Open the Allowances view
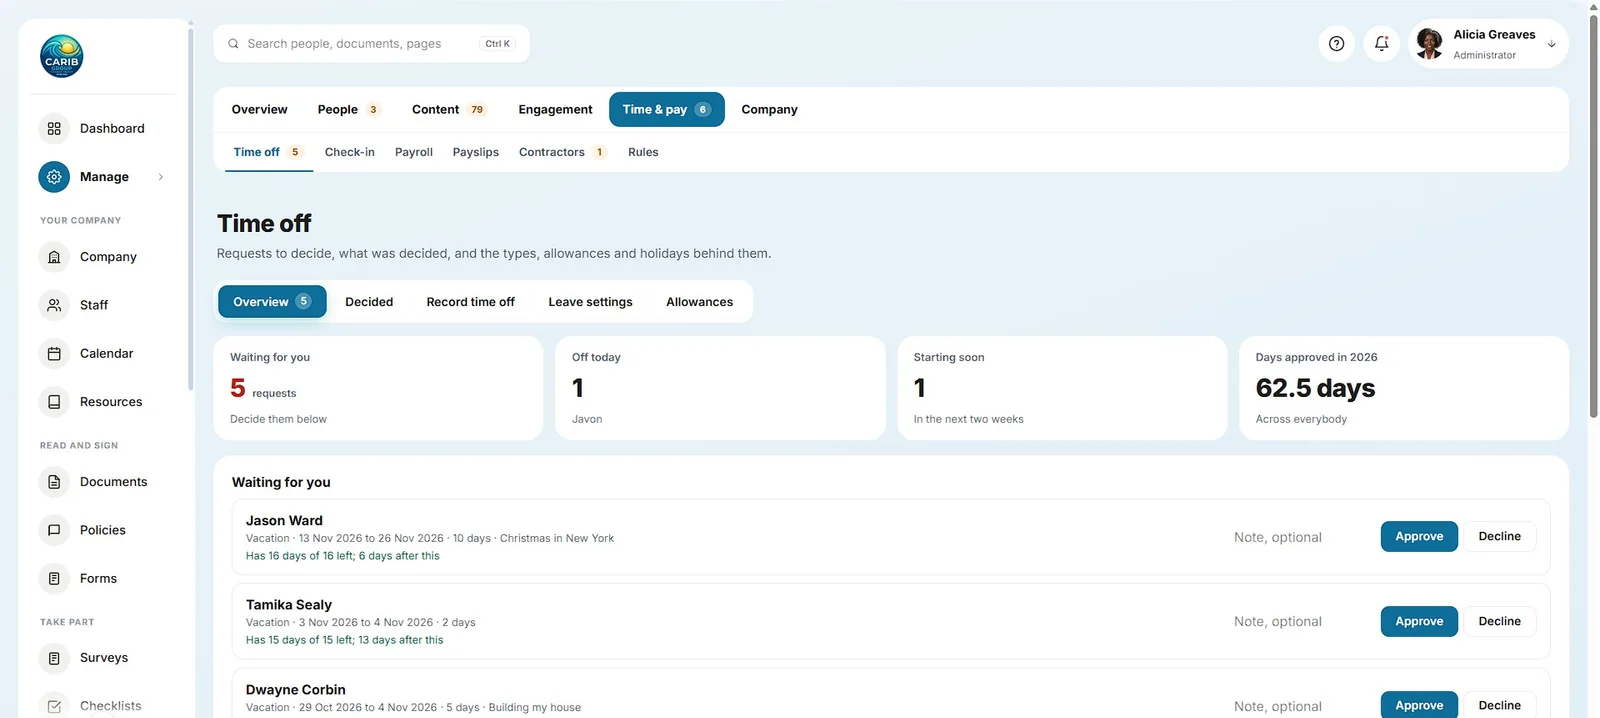 [x=699, y=302]
